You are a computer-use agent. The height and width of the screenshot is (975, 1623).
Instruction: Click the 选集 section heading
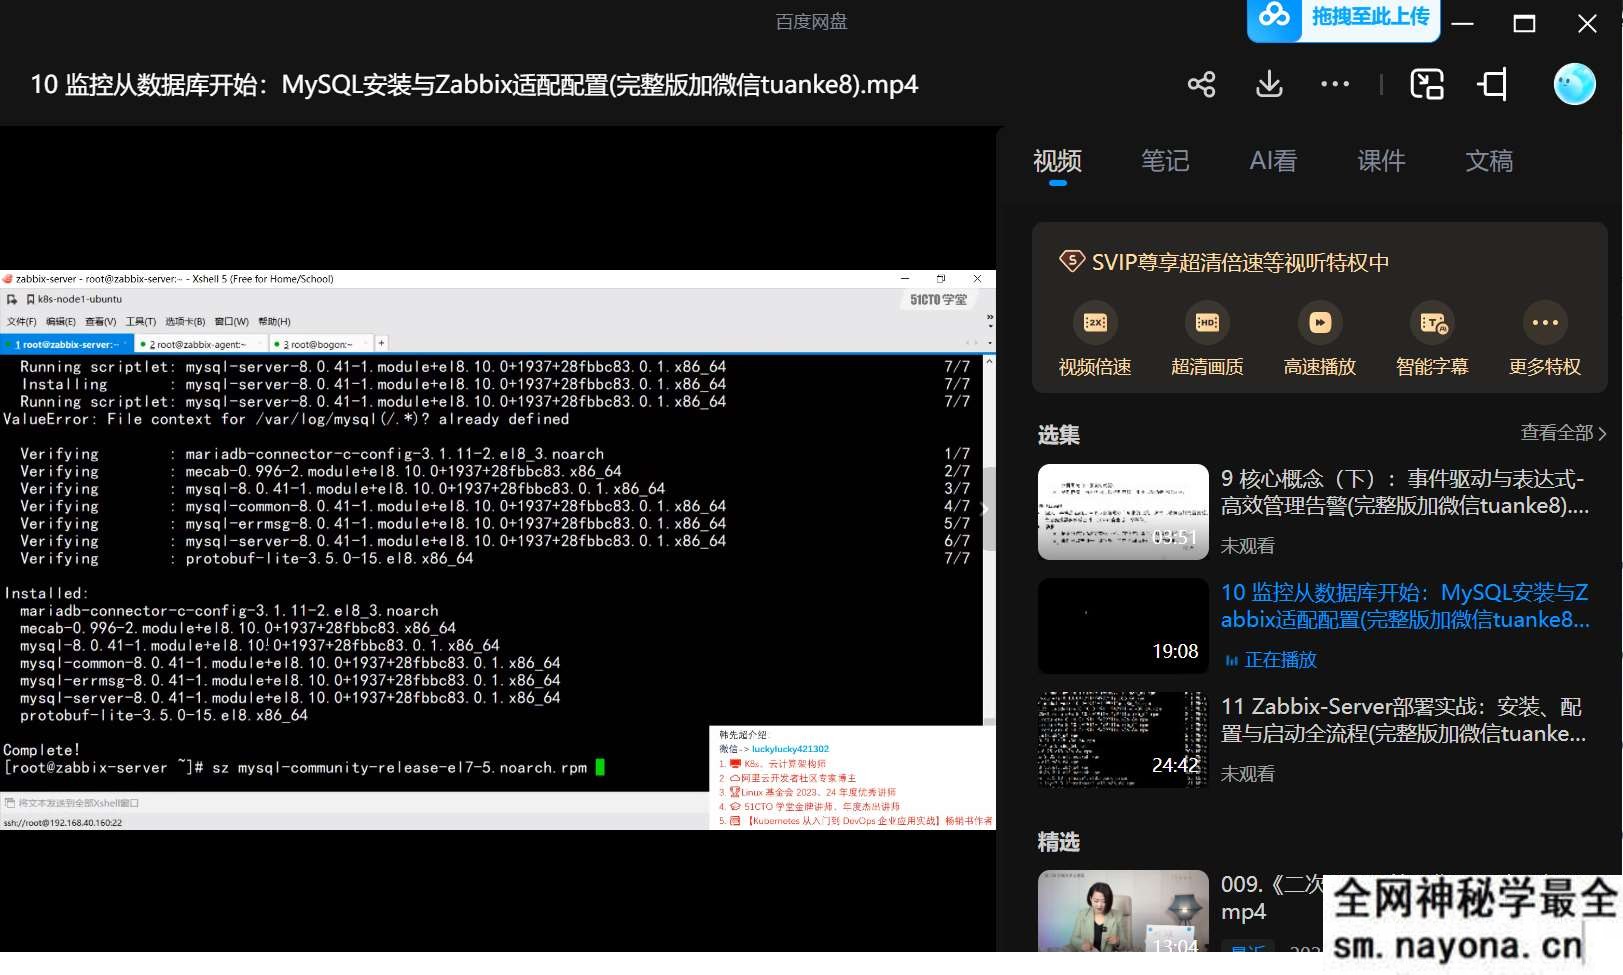[x=1058, y=435]
